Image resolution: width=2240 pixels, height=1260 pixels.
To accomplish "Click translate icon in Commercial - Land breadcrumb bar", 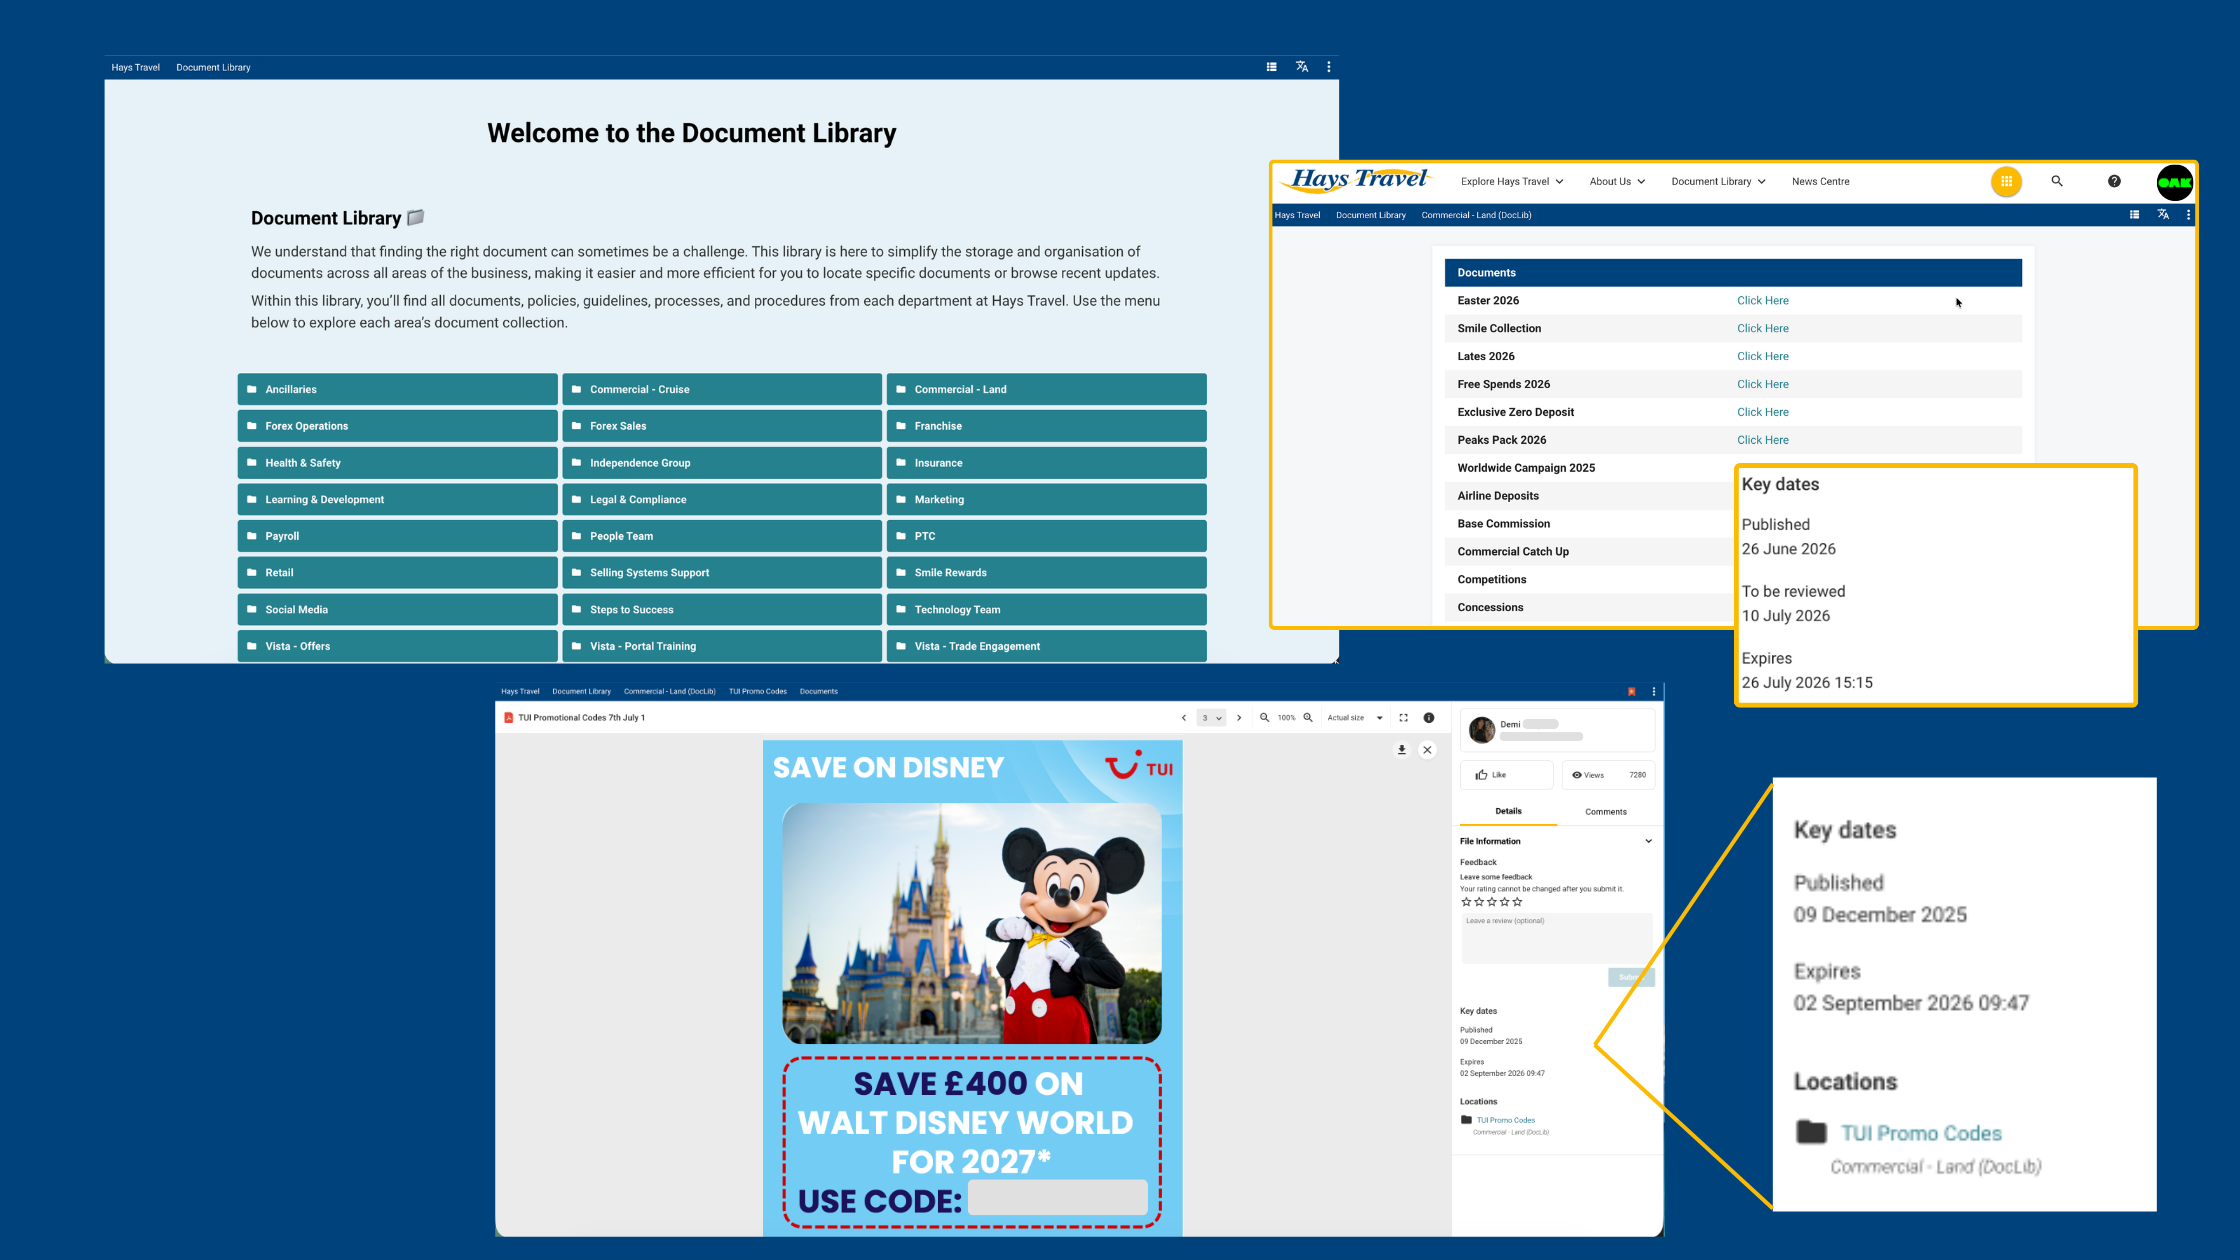I will coord(2163,215).
